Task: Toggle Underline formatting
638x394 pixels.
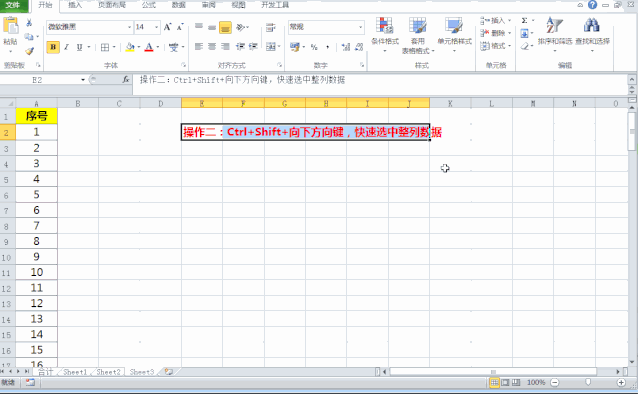Action: coord(79,47)
